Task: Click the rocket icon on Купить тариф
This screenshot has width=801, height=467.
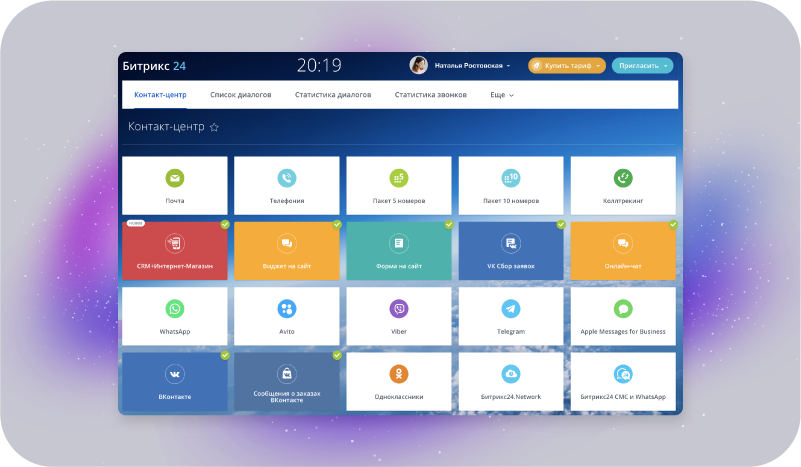Action: [536, 65]
